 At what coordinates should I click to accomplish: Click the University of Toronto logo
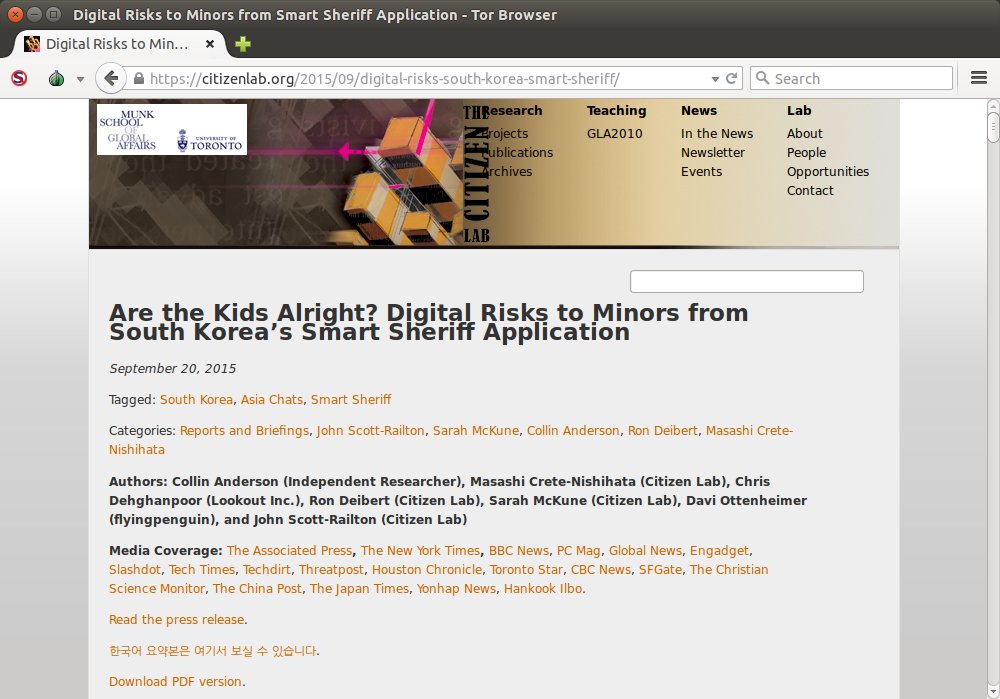210,140
